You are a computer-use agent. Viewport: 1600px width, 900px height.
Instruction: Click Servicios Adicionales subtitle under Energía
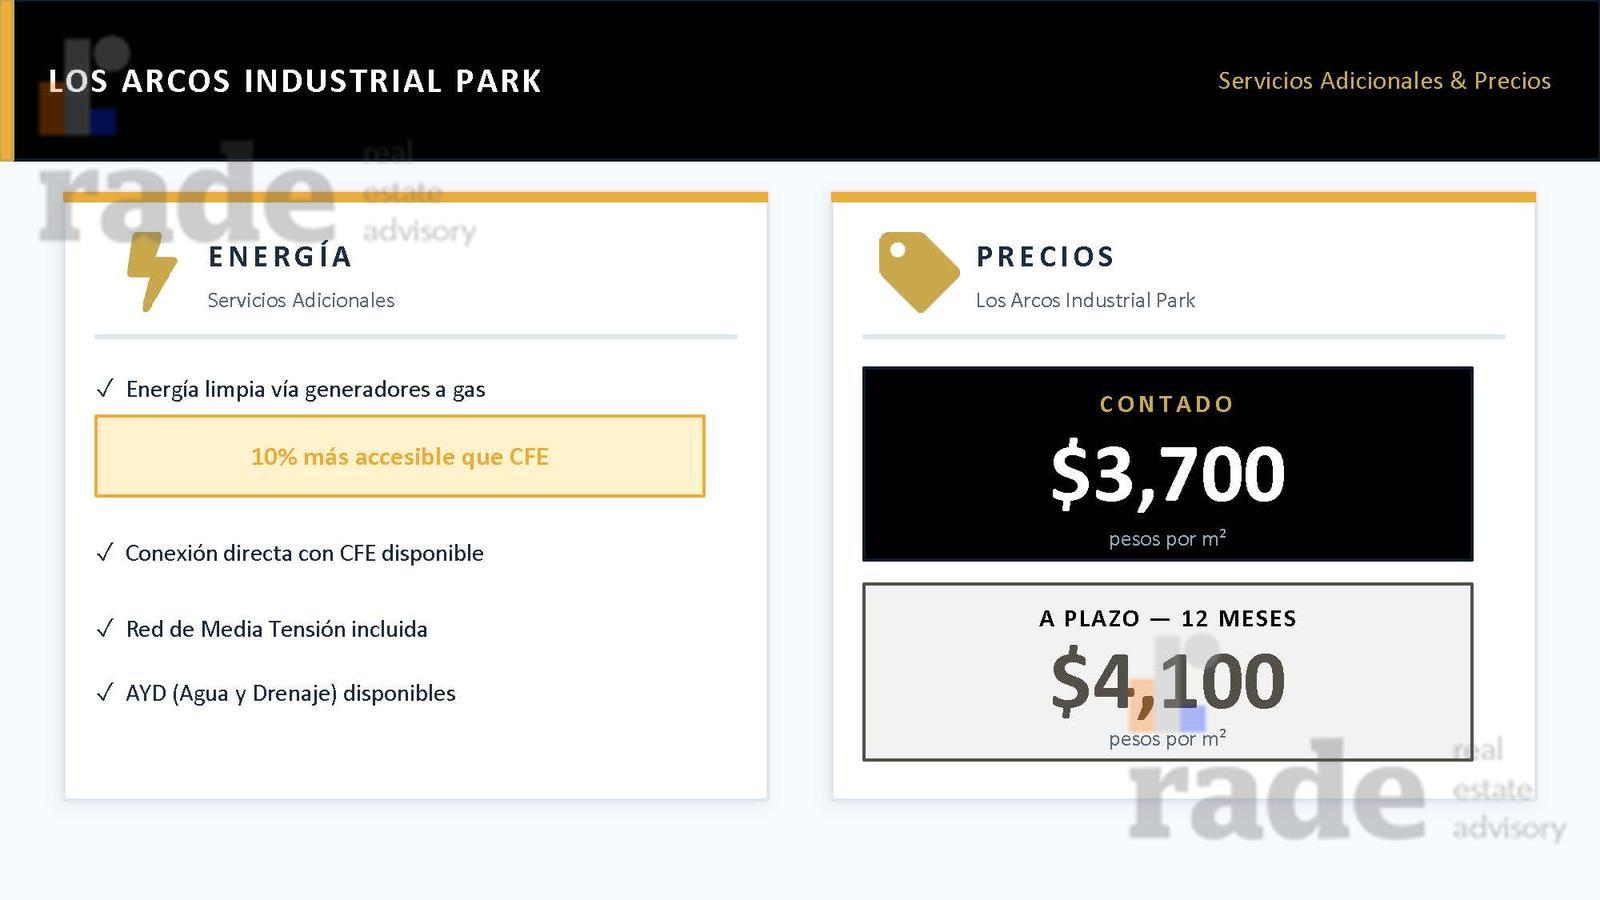tap(301, 300)
